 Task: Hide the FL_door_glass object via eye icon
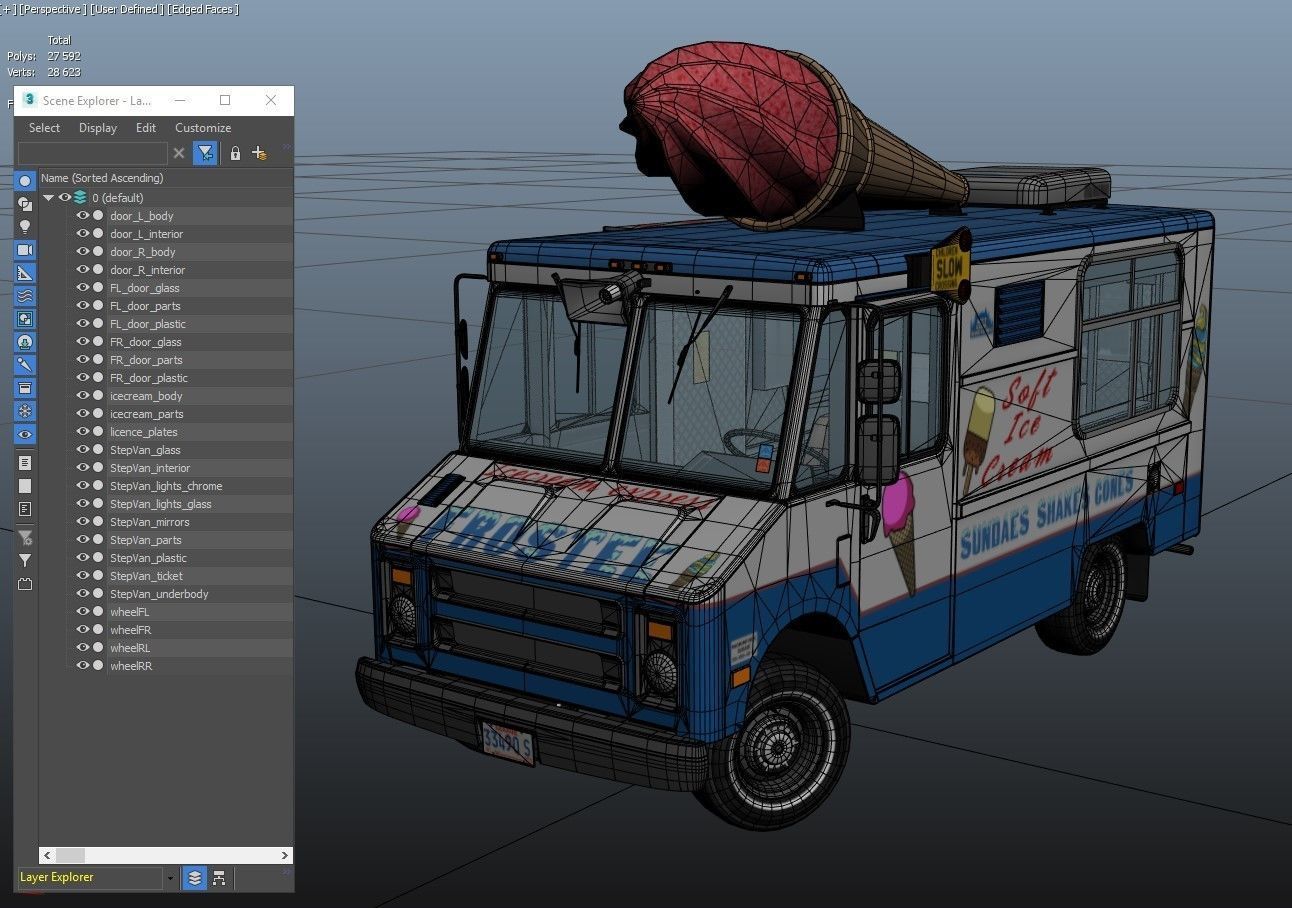tap(83, 288)
